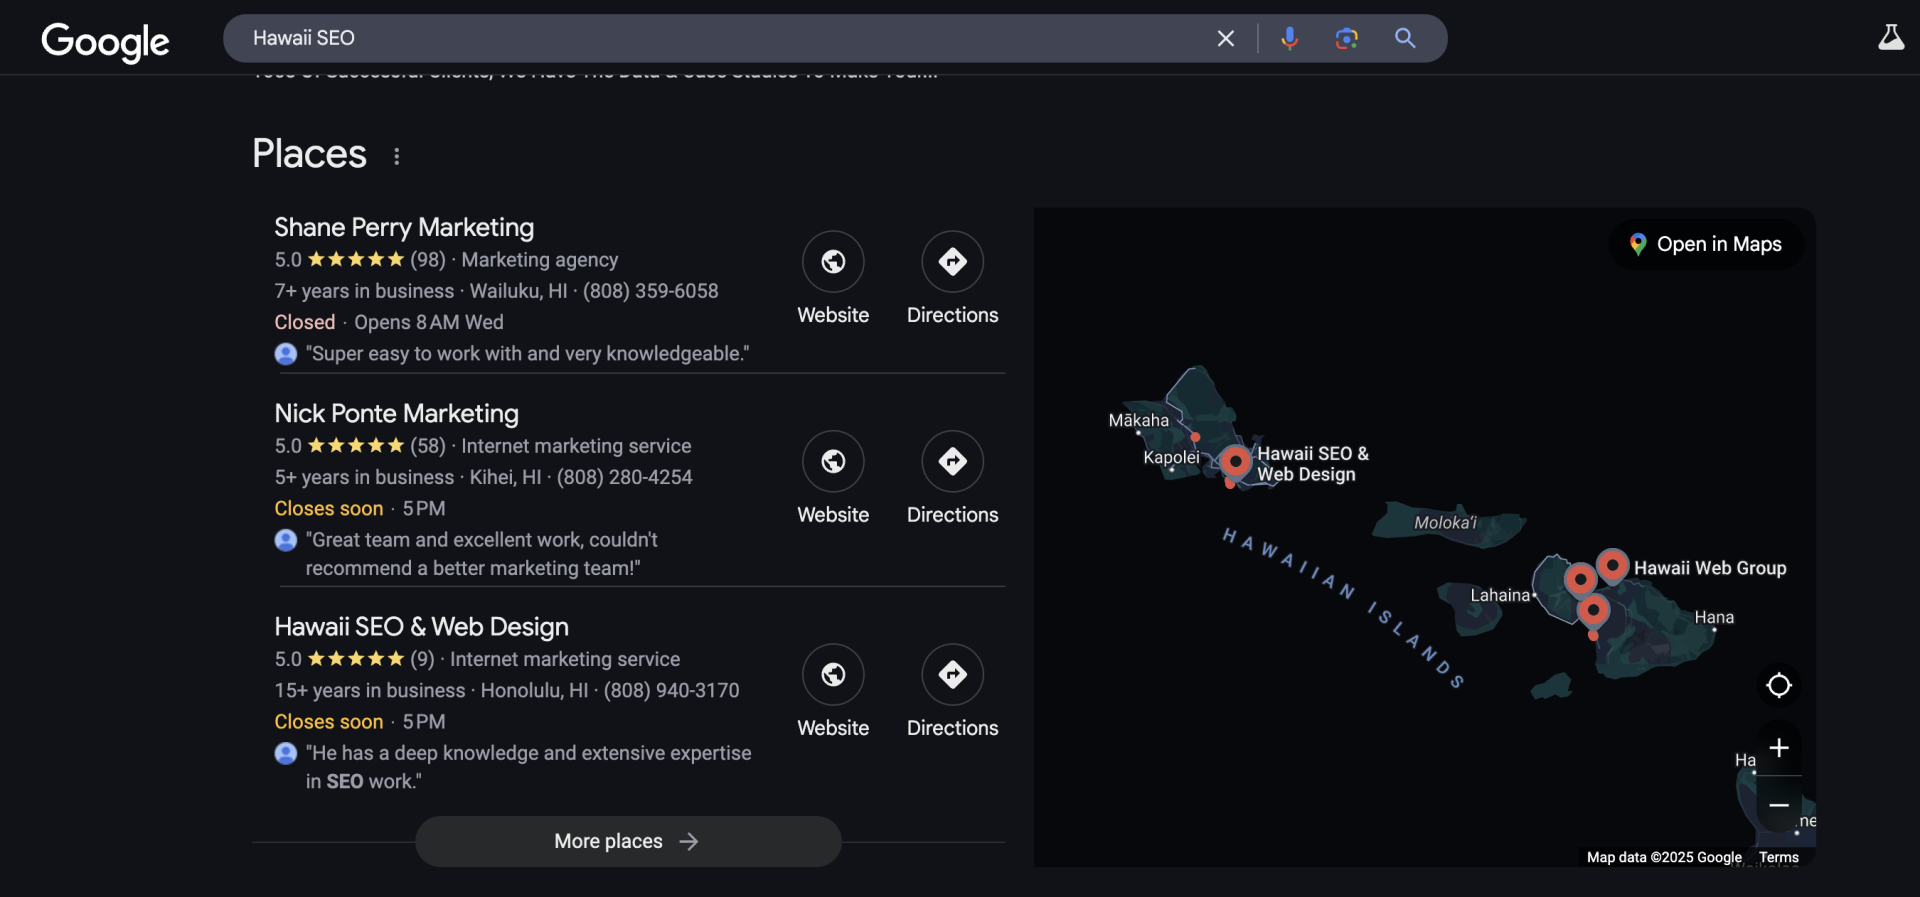
Task: Click Map data ©2025 Google attribution
Action: pos(1664,857)
